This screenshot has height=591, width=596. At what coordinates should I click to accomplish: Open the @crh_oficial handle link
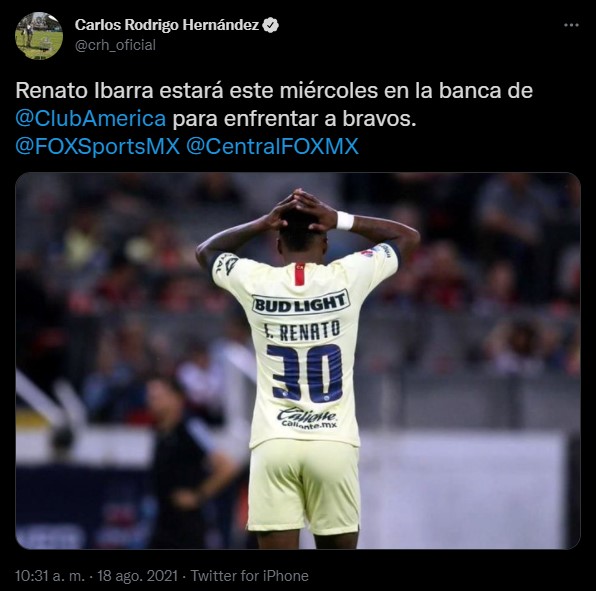pyautogui.click(x=115, y=45)
